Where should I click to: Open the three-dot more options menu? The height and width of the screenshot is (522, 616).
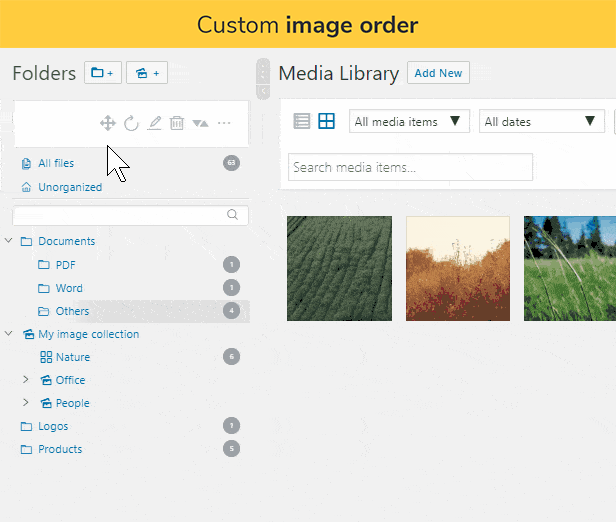pos(224,123)
